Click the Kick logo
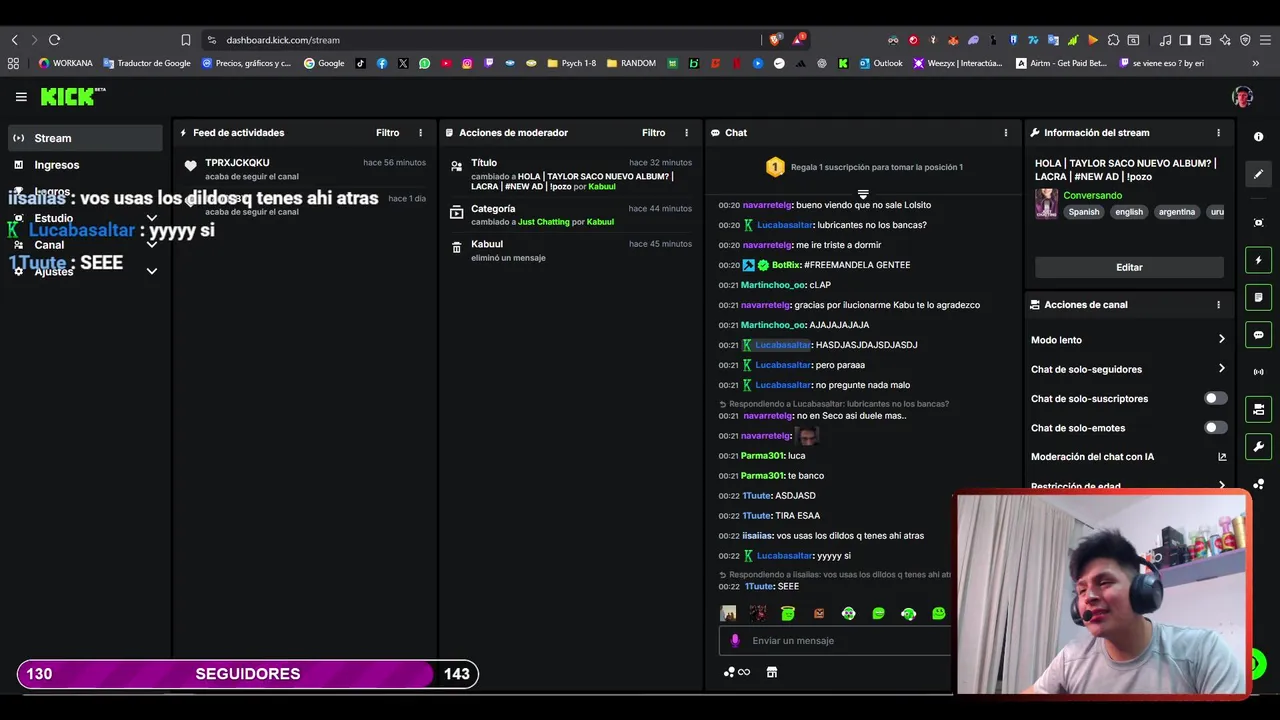Viewport: 1280px width, 720px height. [72, 96]
